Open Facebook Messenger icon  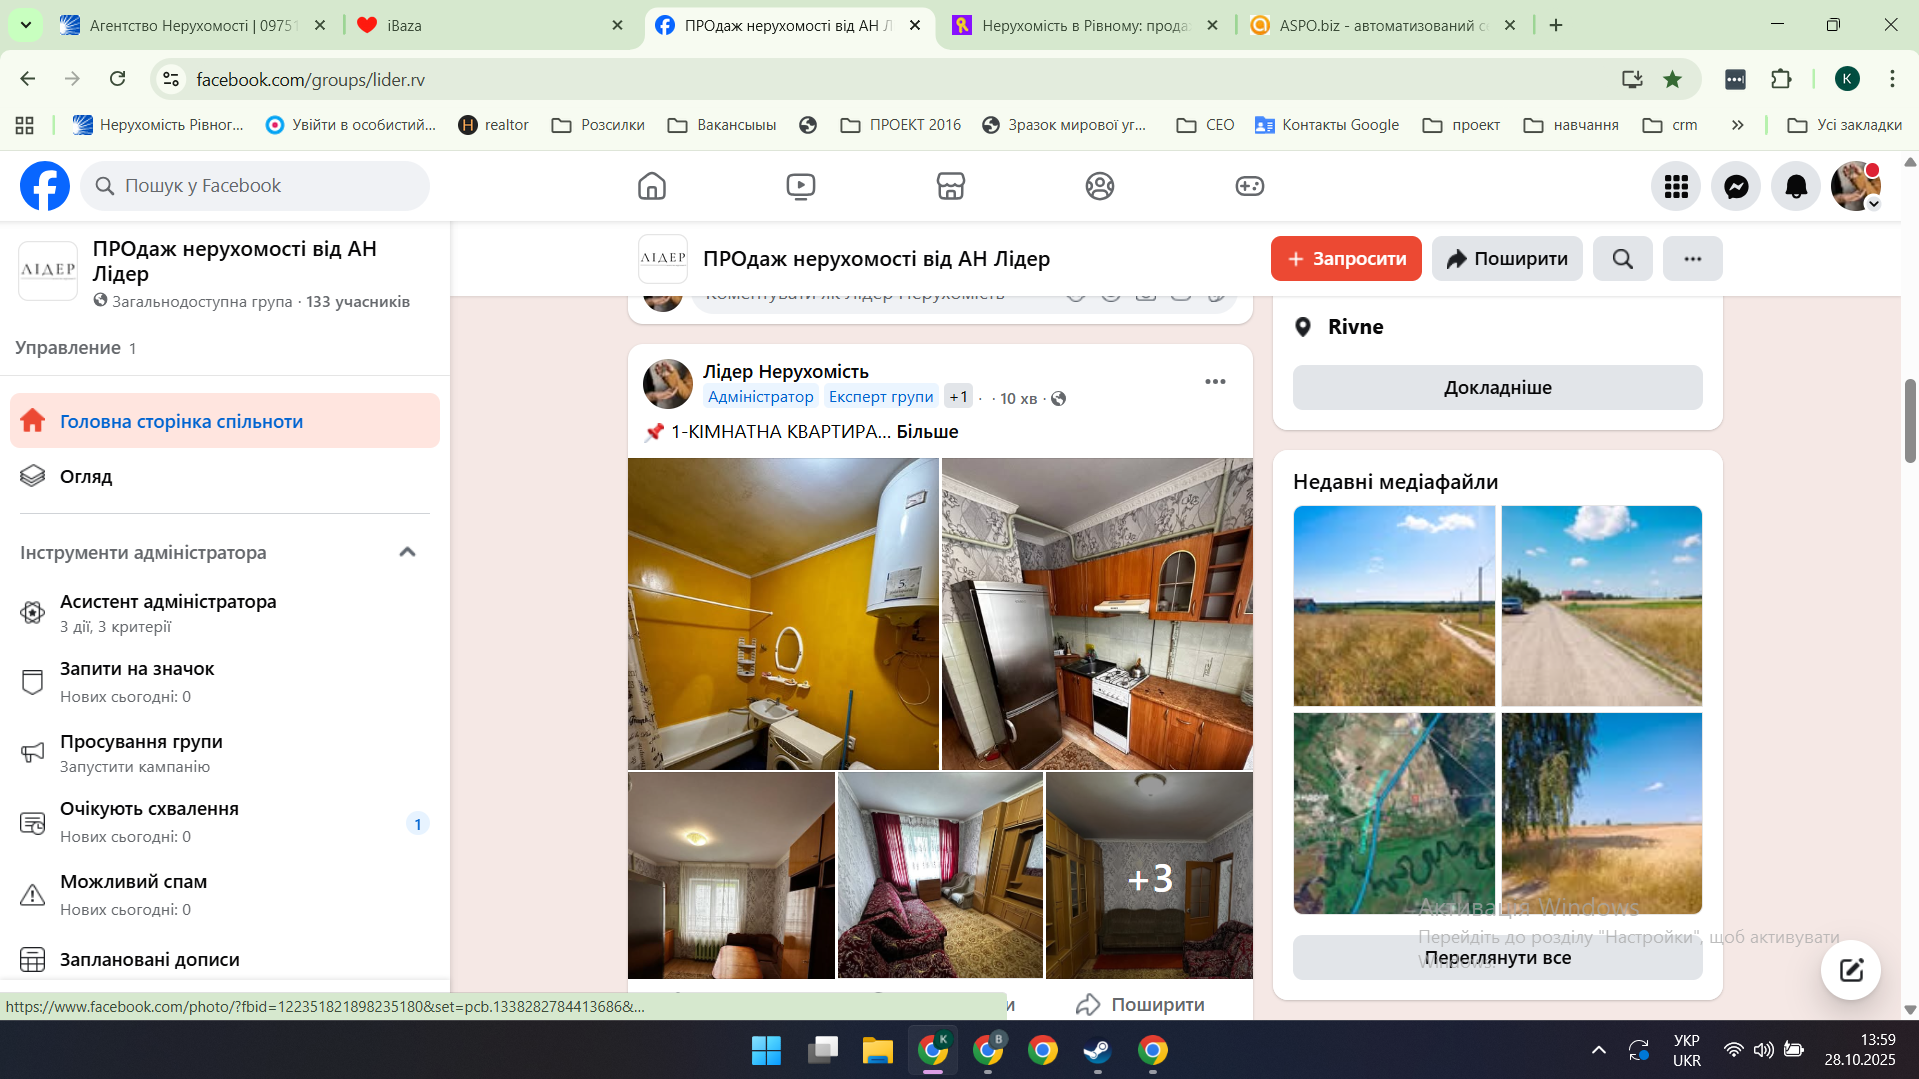click(x=1736, y=186)
